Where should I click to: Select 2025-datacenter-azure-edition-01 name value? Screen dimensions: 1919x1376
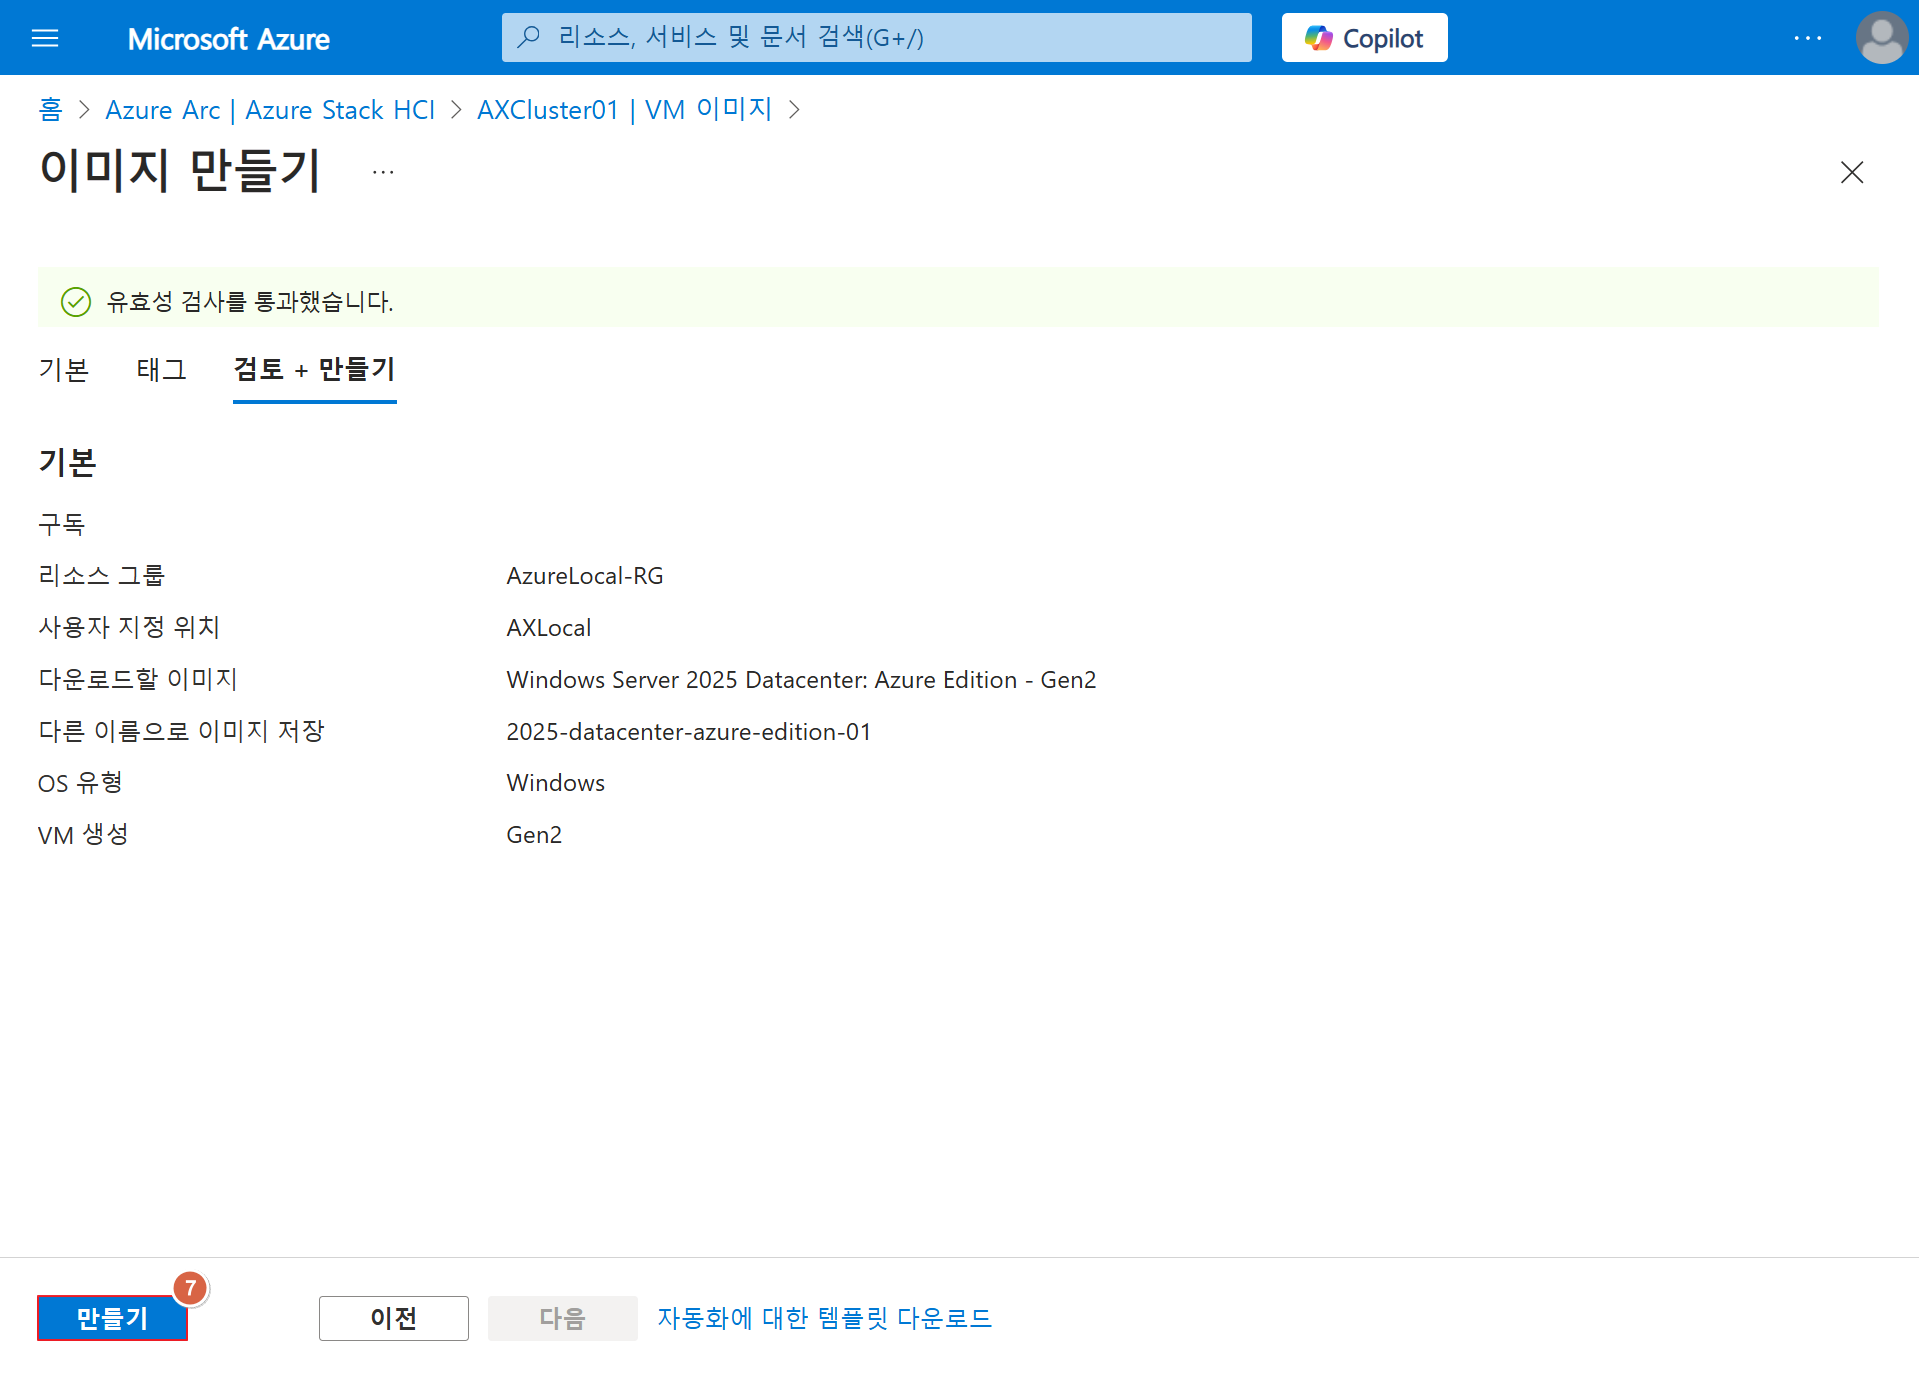click(x=689, y=731)
